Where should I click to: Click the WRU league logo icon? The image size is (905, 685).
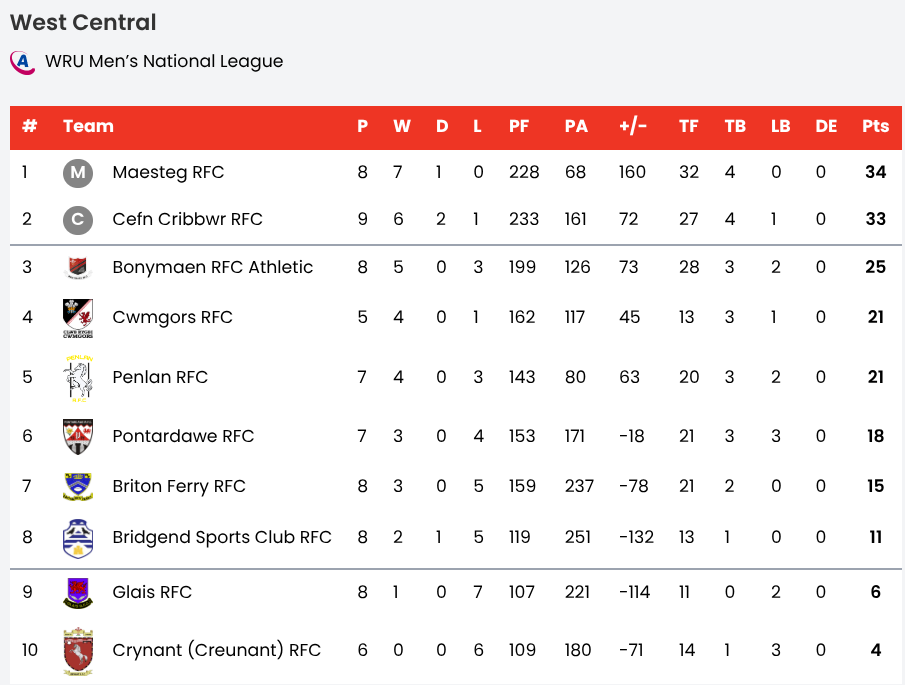point(22,62)
